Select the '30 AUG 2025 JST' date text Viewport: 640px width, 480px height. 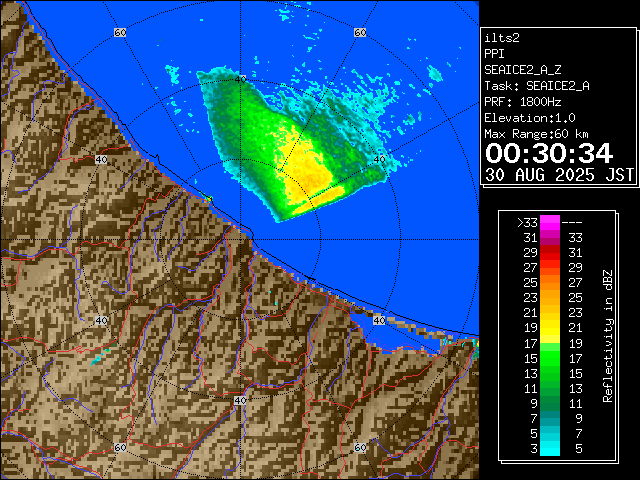click(x=559, y=174)
